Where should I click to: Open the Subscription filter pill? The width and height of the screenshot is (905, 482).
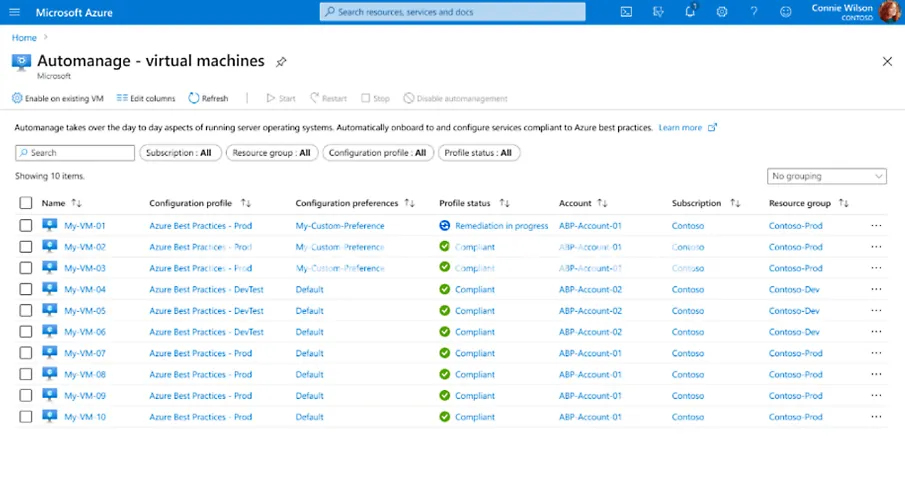click(x=179, y=153)
